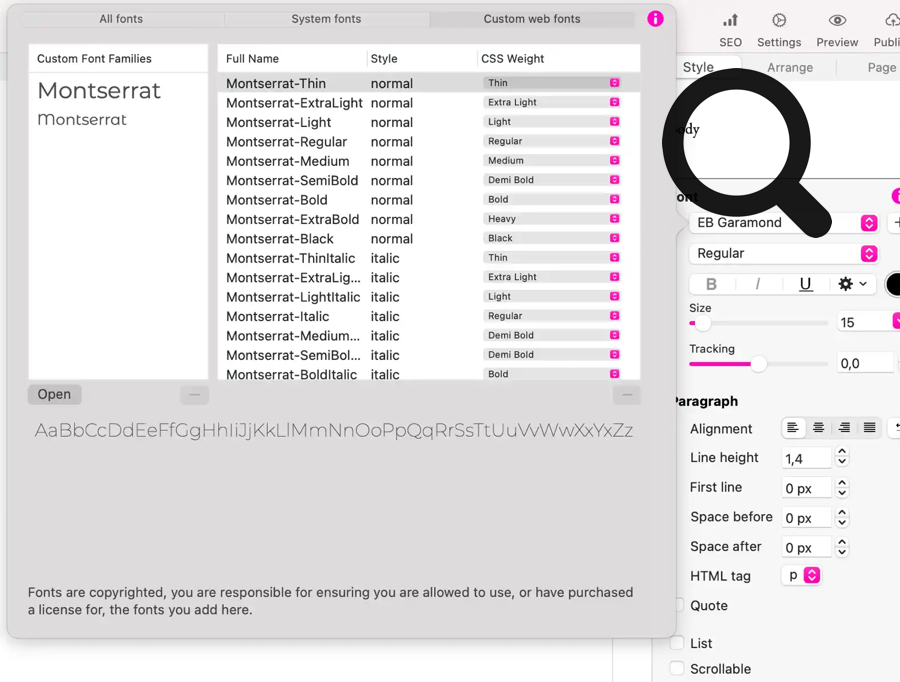Enable the Scrollable checkbox
The height and width of the screenshot is (682, 900).
[678, 668]
